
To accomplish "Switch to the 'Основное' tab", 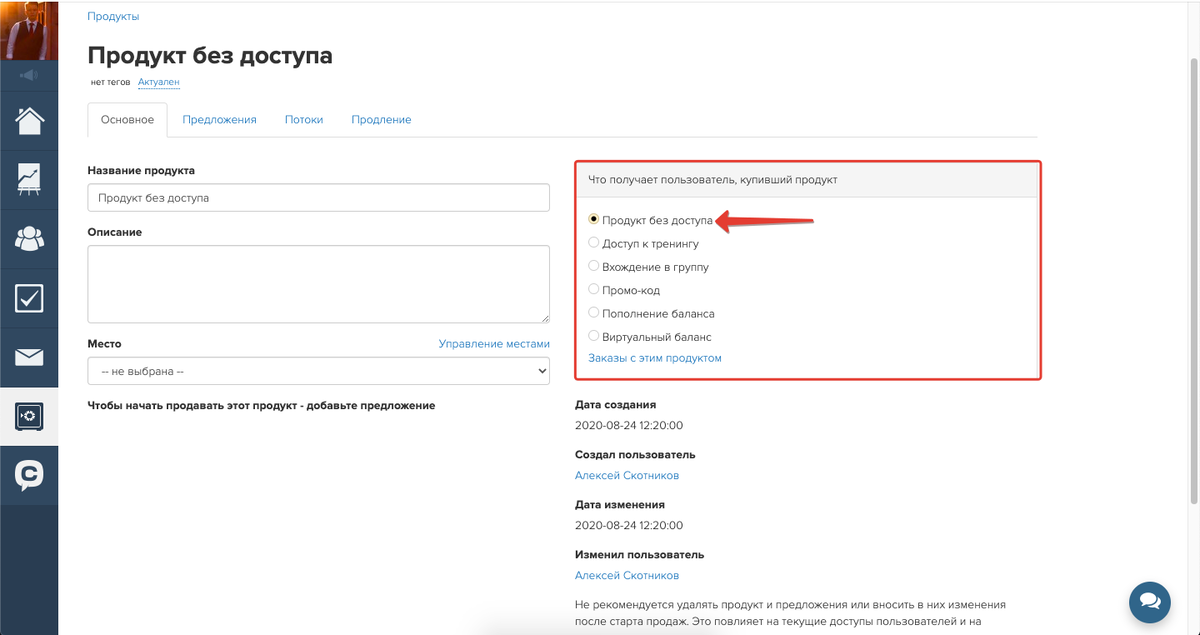I will click(128, 119).
